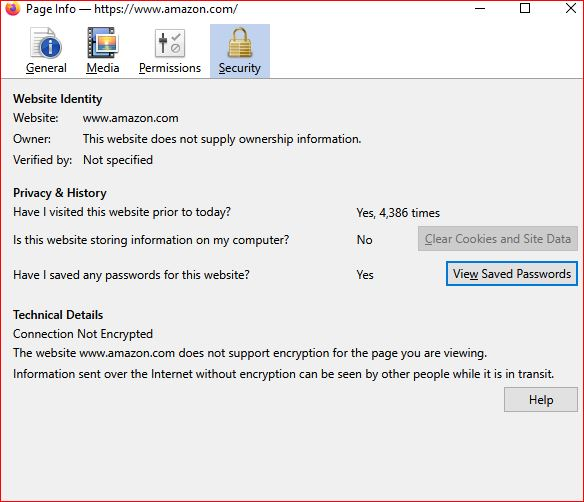Select the Permissions sliders icon

point(170,43)
